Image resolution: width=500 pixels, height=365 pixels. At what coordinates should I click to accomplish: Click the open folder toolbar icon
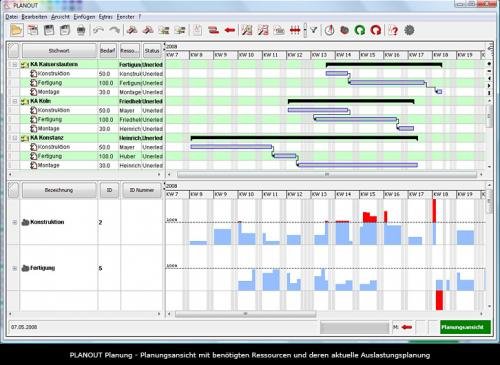(x=16, y=30)
